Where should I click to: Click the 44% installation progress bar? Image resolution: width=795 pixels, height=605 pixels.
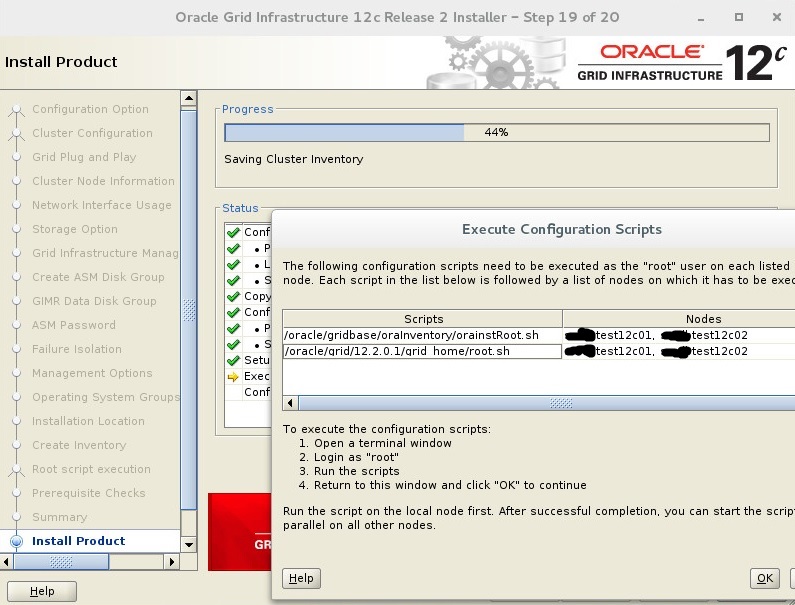pyautogui.click(x=497, y=132)
